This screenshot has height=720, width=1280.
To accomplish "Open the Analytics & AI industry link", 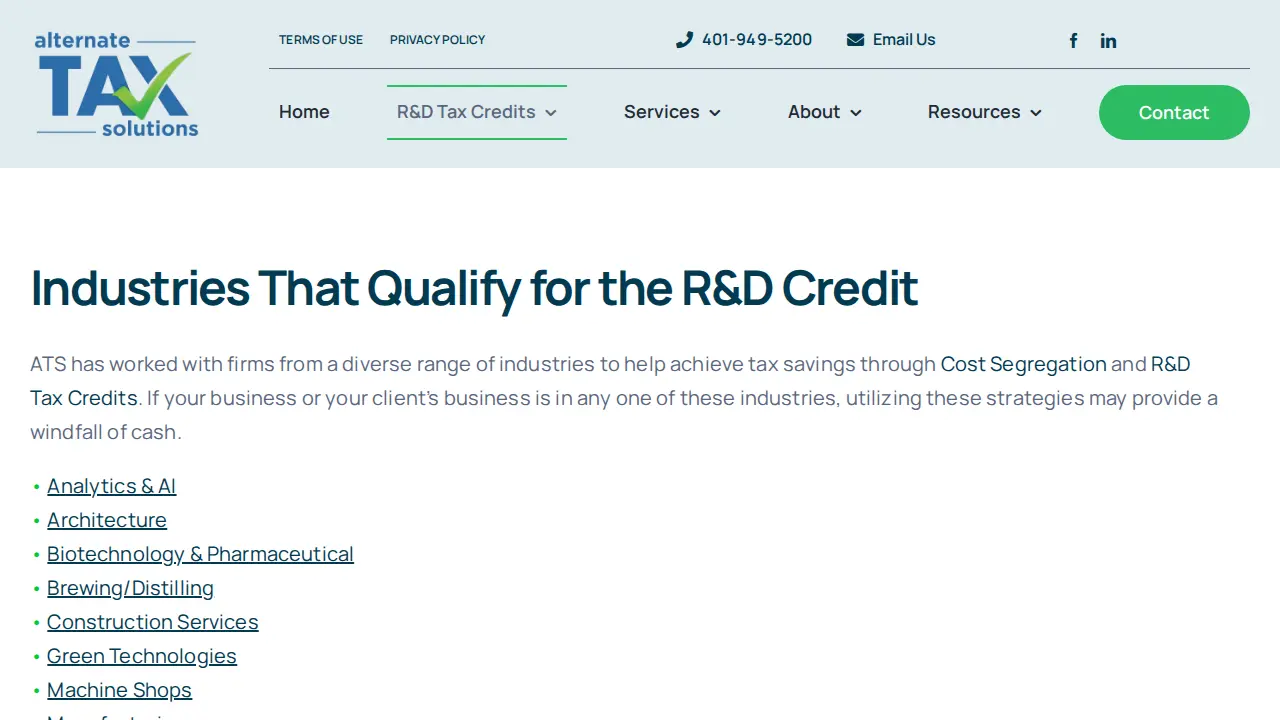I will tap(111, 486).
